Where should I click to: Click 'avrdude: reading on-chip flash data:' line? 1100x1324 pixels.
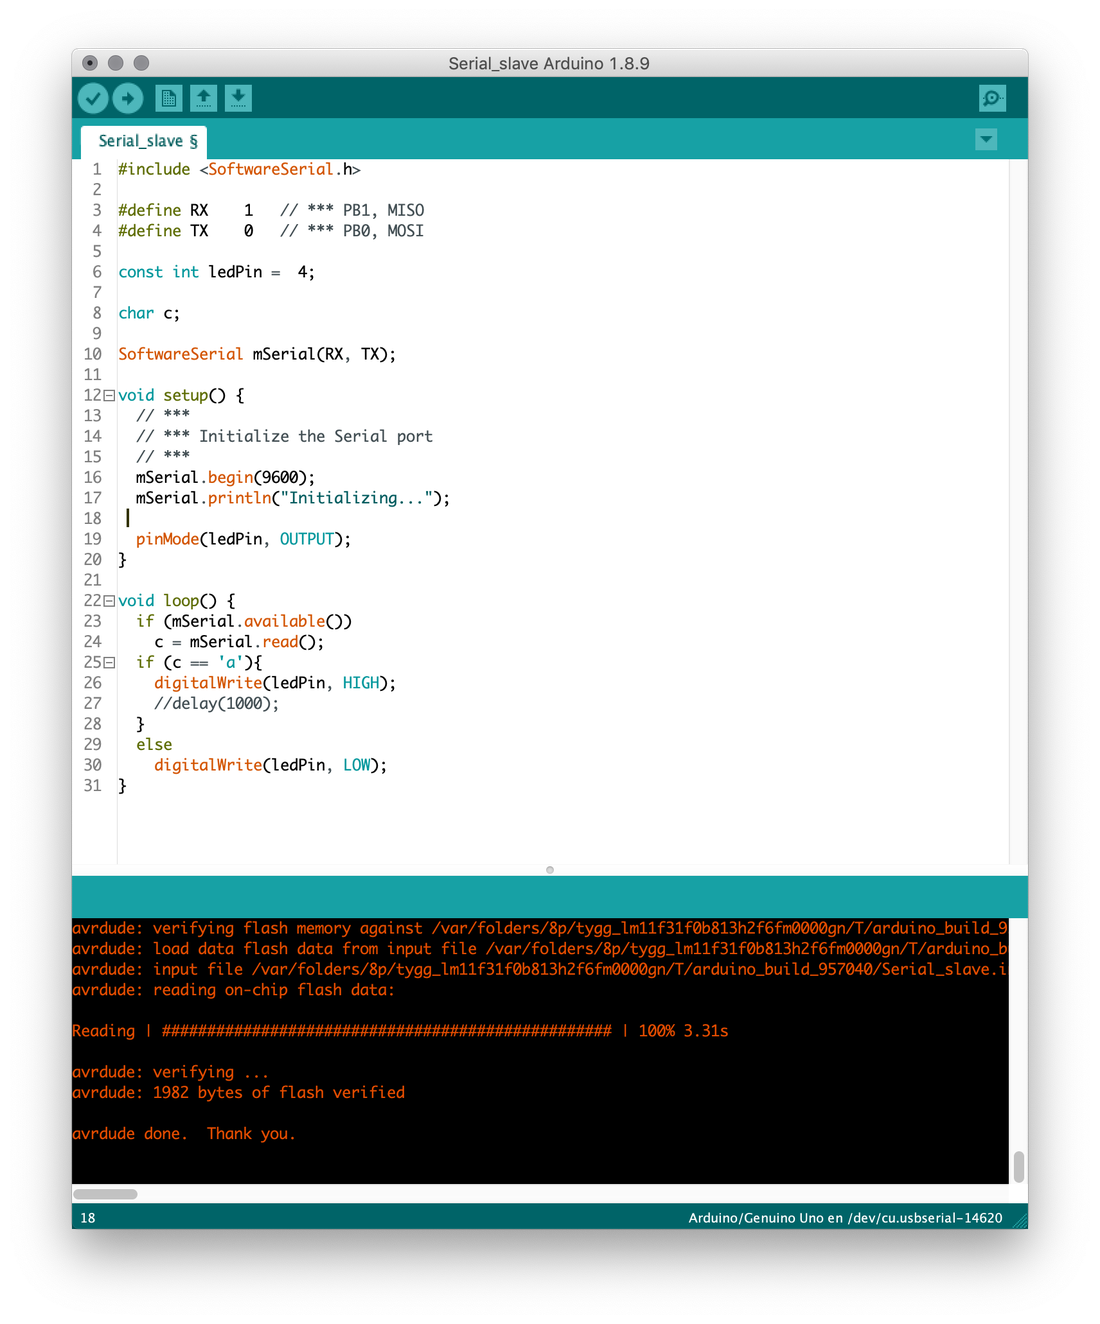[233, 990]
